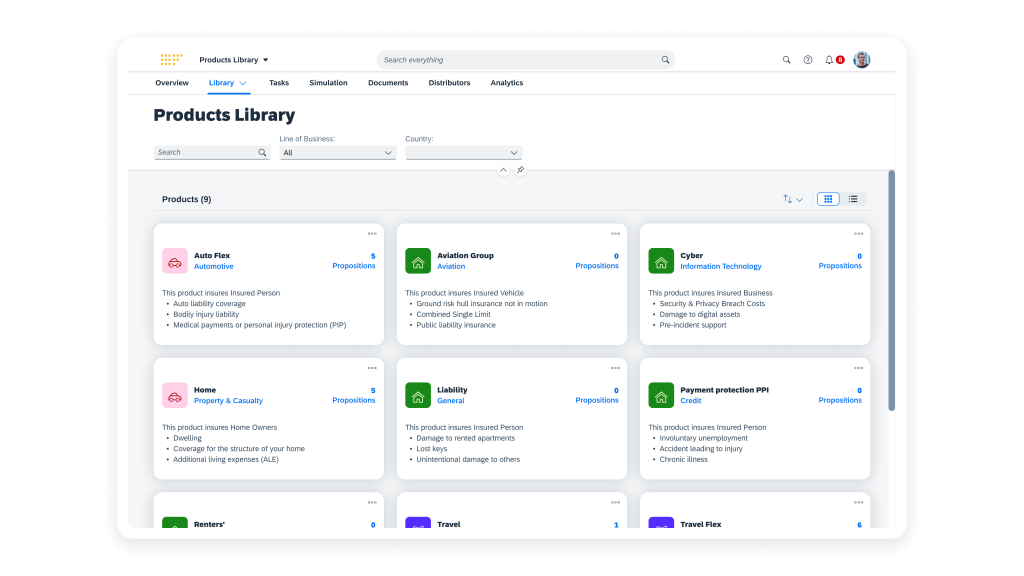Click the Aviation Group green house icon

tap(418, 261)
